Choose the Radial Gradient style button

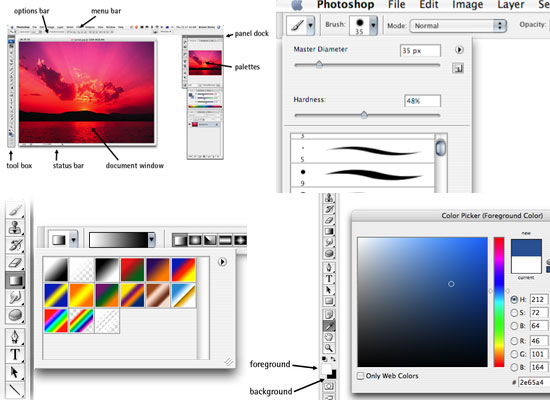click(x=195, y=240)
